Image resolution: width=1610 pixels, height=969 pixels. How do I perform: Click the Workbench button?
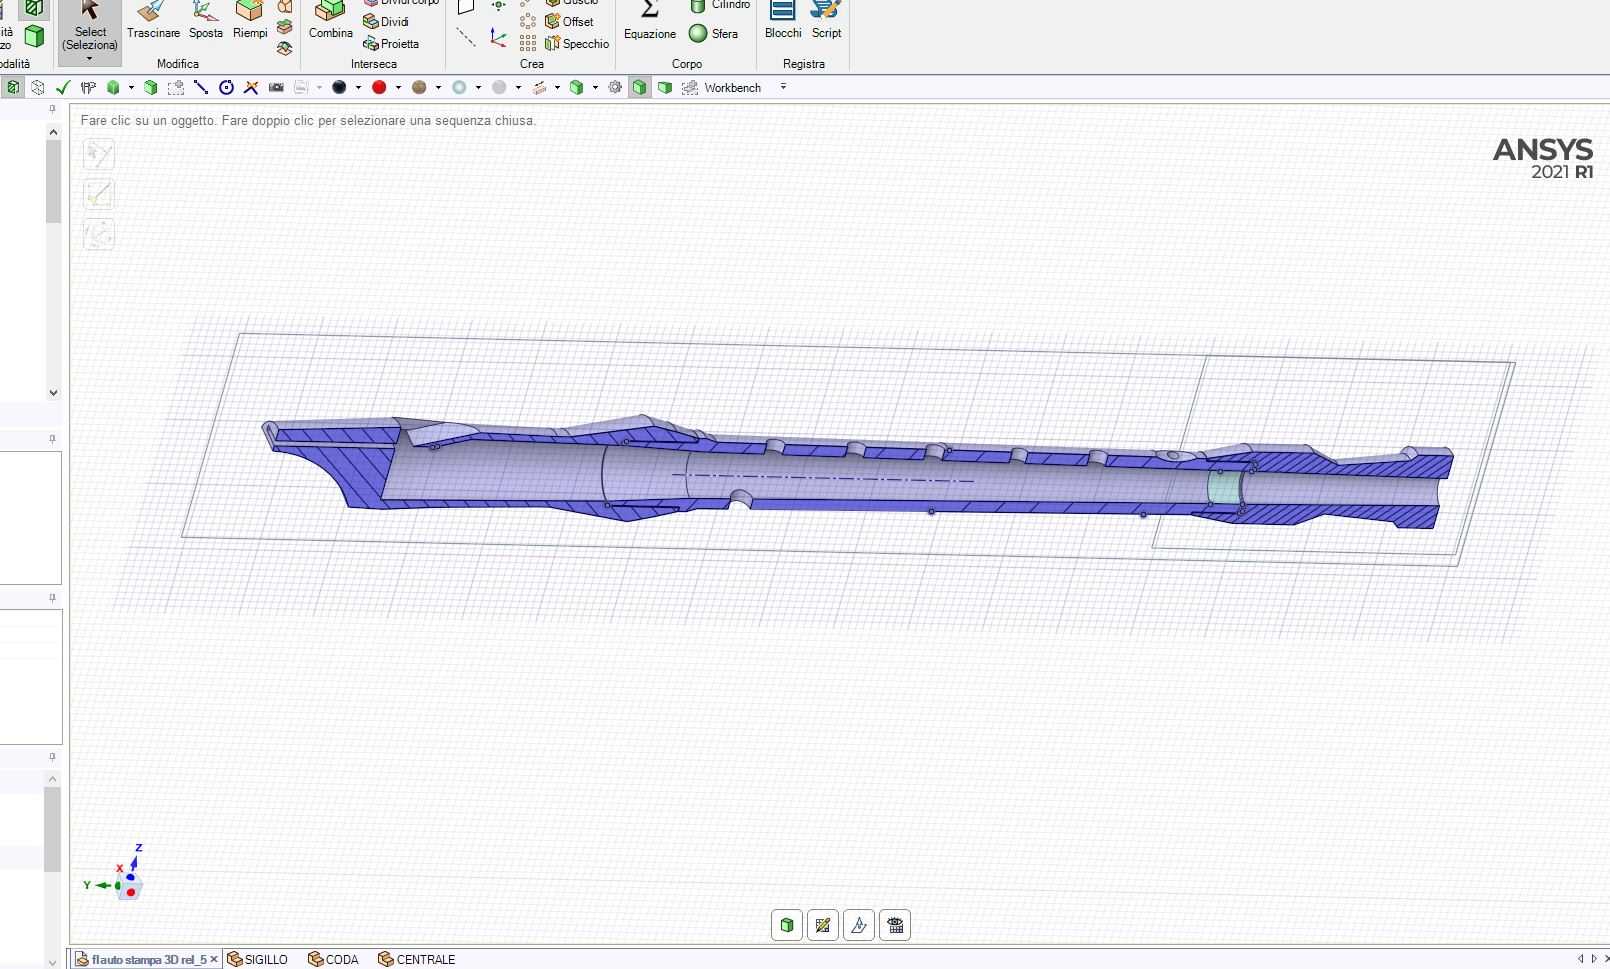click(x=722, y=88)
